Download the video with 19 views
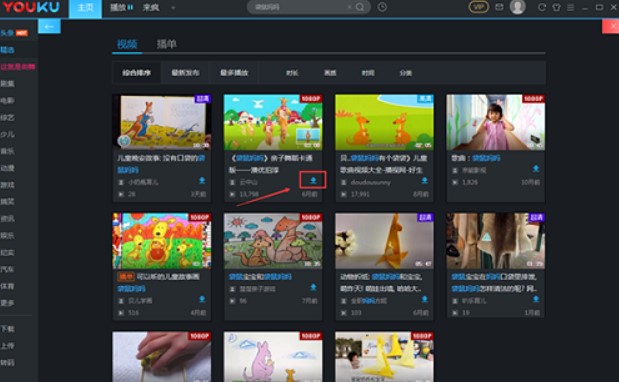 coord(536,299)
